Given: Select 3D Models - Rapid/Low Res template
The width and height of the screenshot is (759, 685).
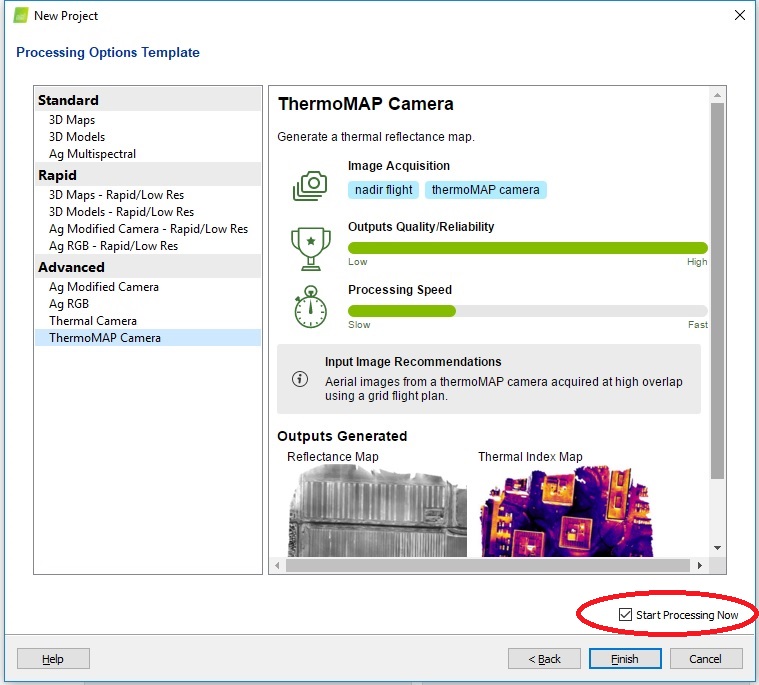Looking at the screenshot, I should [148, 212].
